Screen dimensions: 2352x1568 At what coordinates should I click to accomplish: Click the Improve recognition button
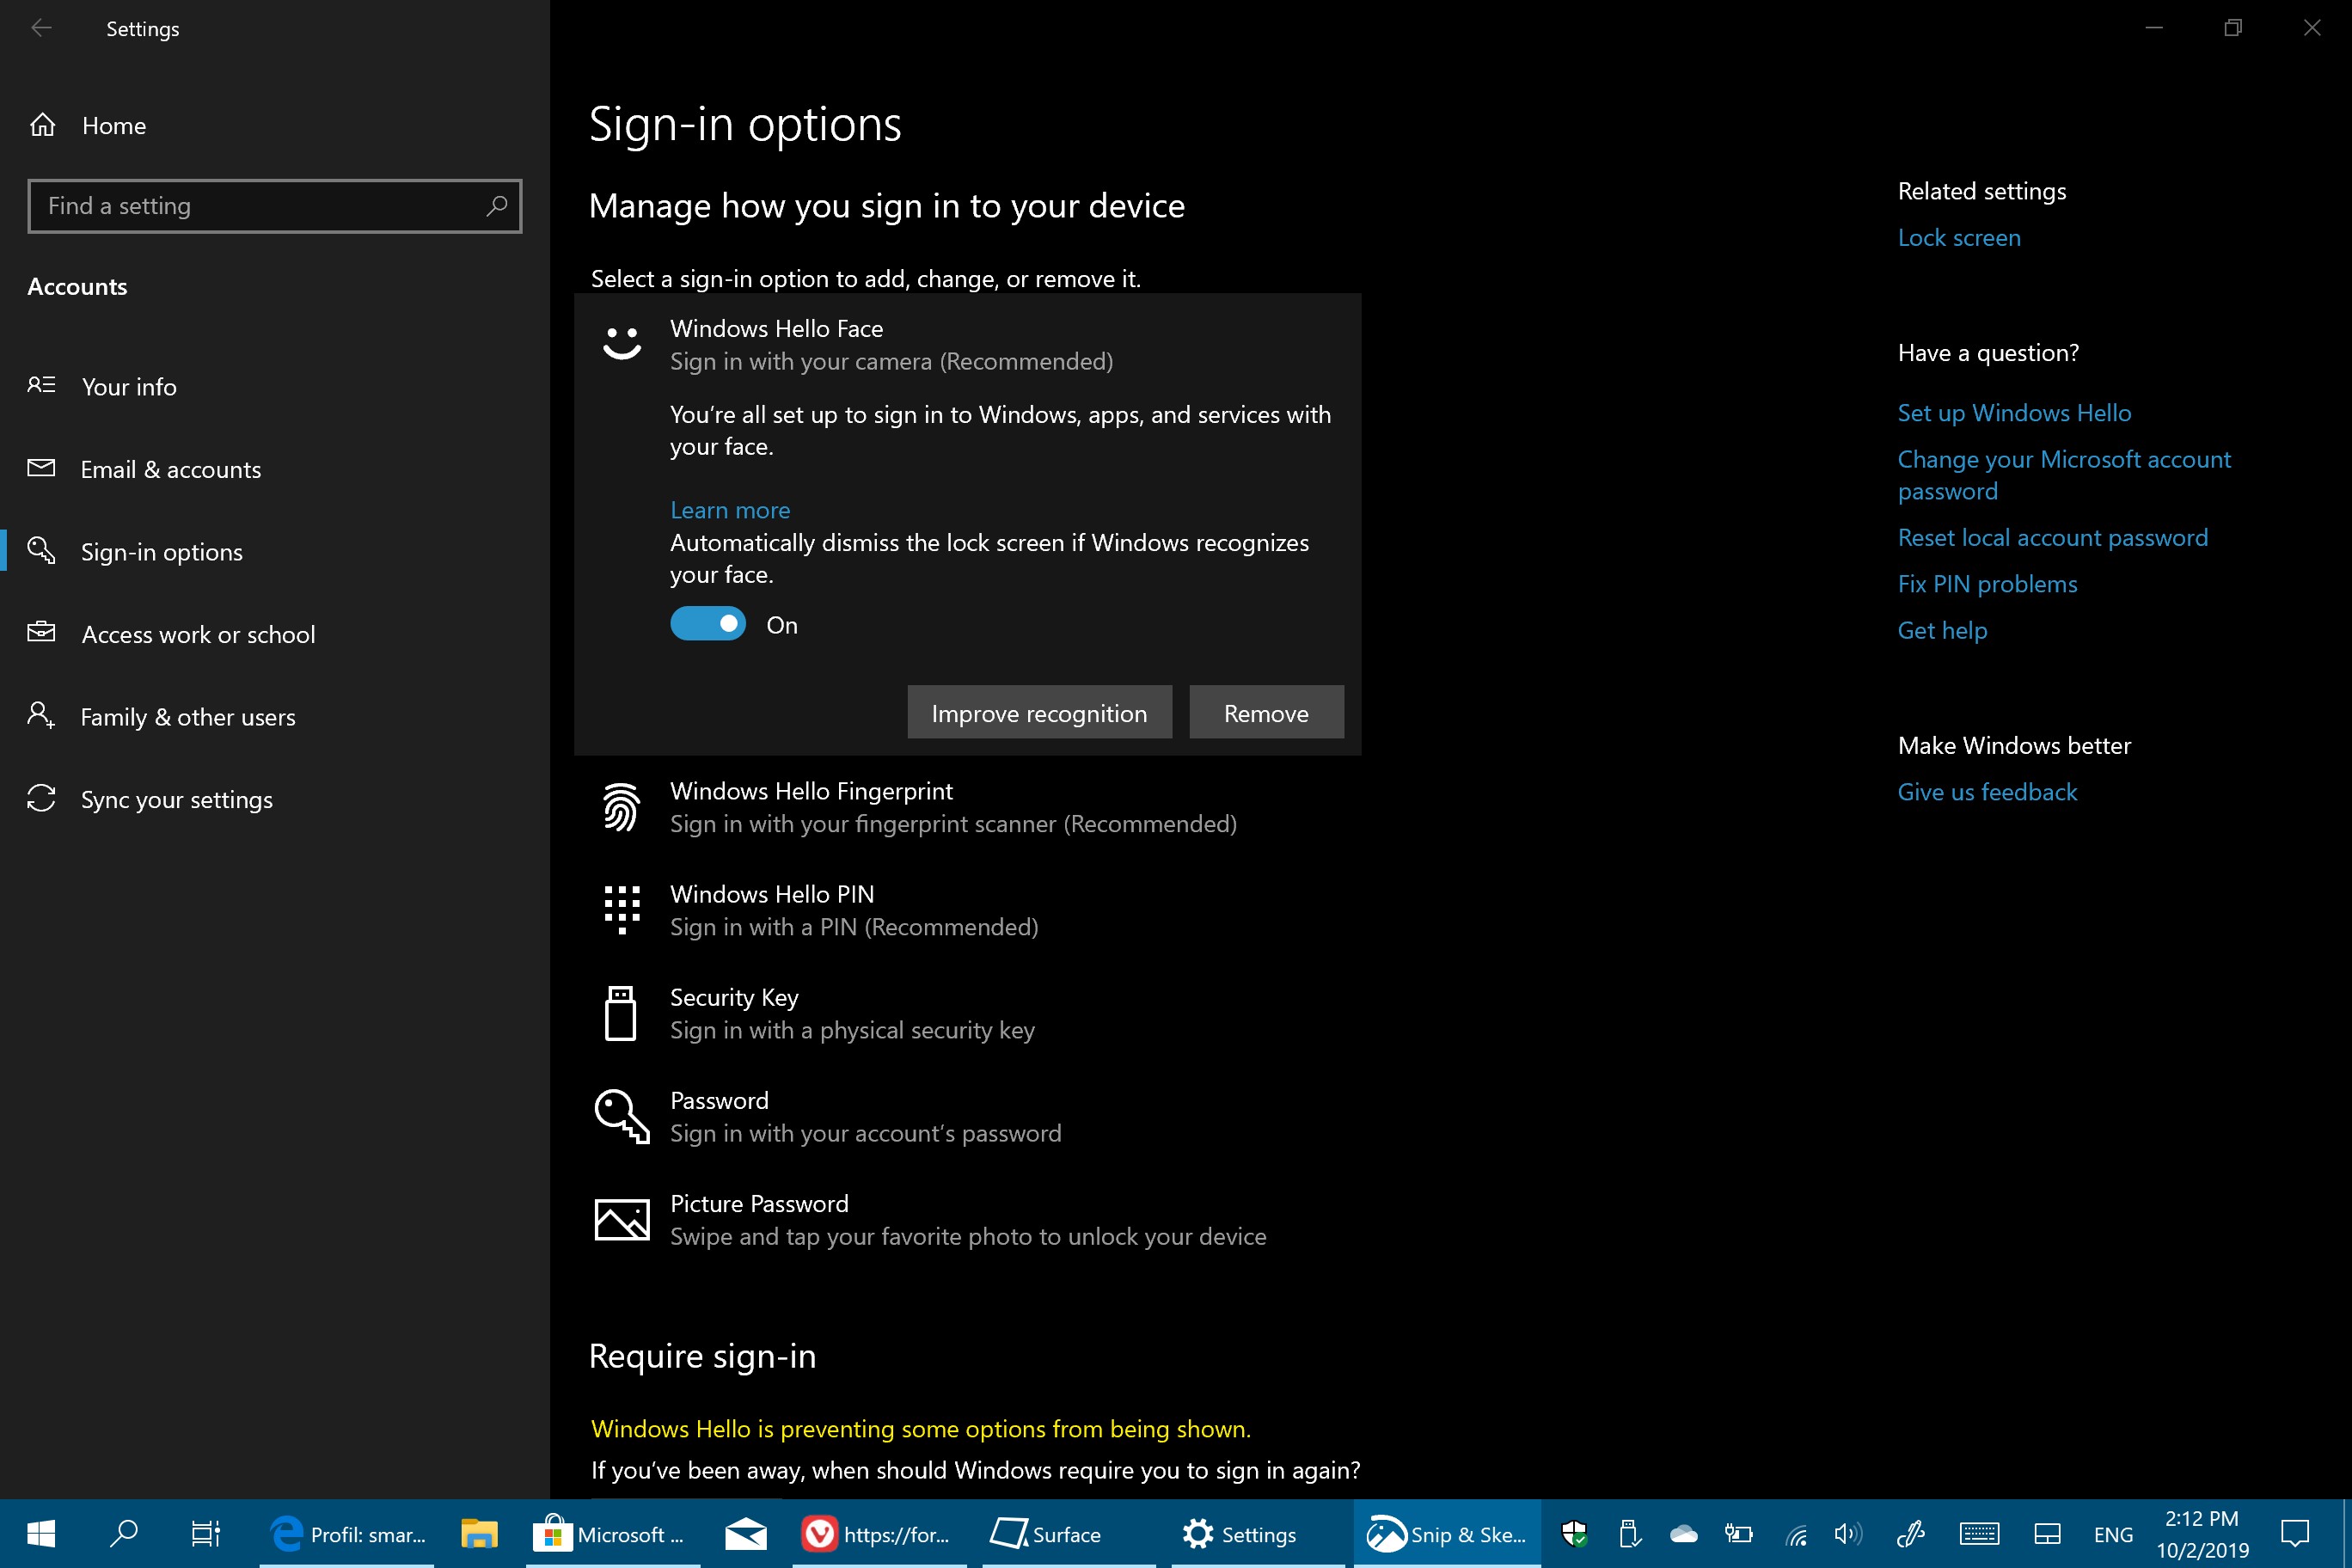(1039, 712)
